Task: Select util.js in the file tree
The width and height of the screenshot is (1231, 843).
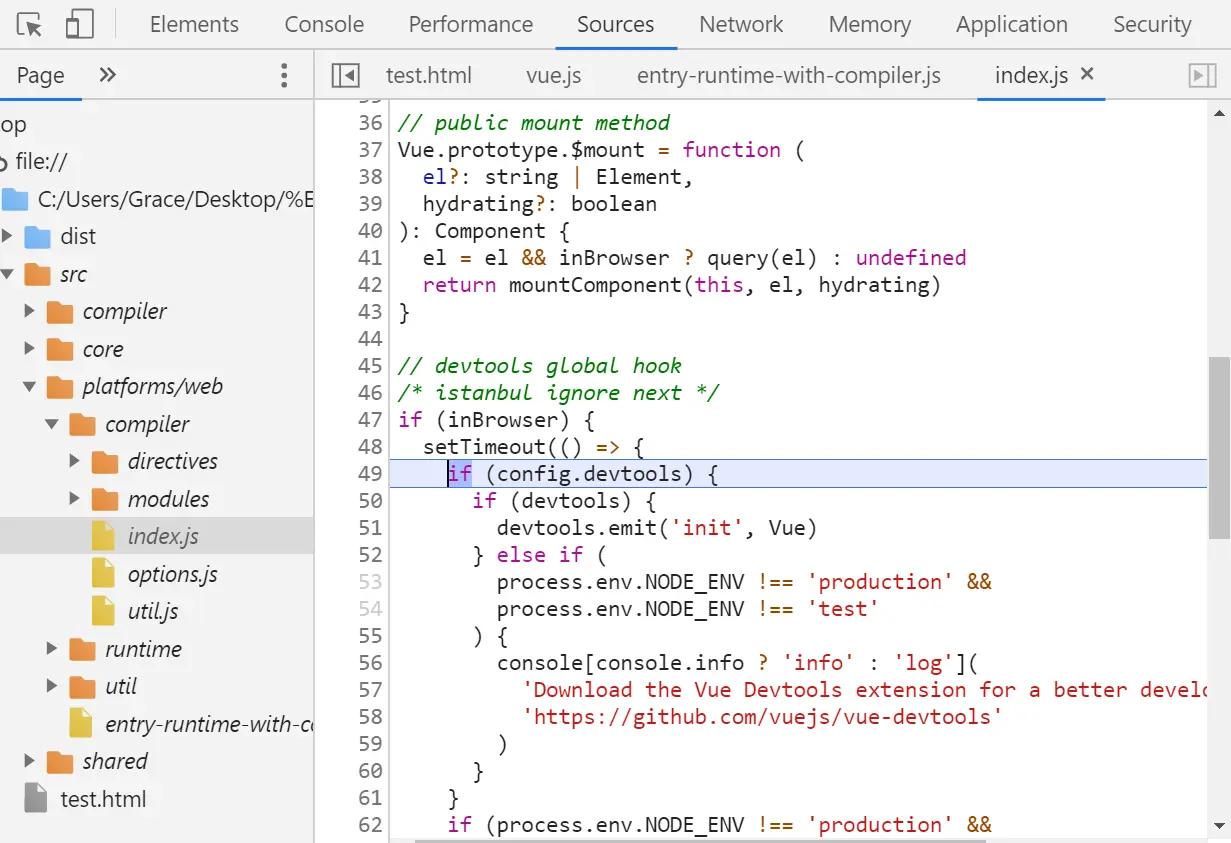Action: [x=152, y=611]
